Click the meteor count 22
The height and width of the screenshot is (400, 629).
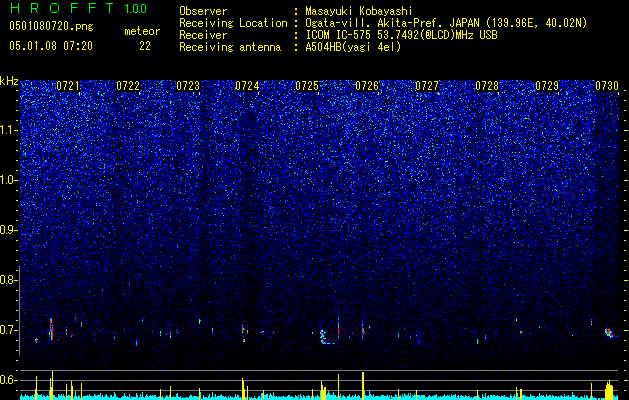click(145, 46)
